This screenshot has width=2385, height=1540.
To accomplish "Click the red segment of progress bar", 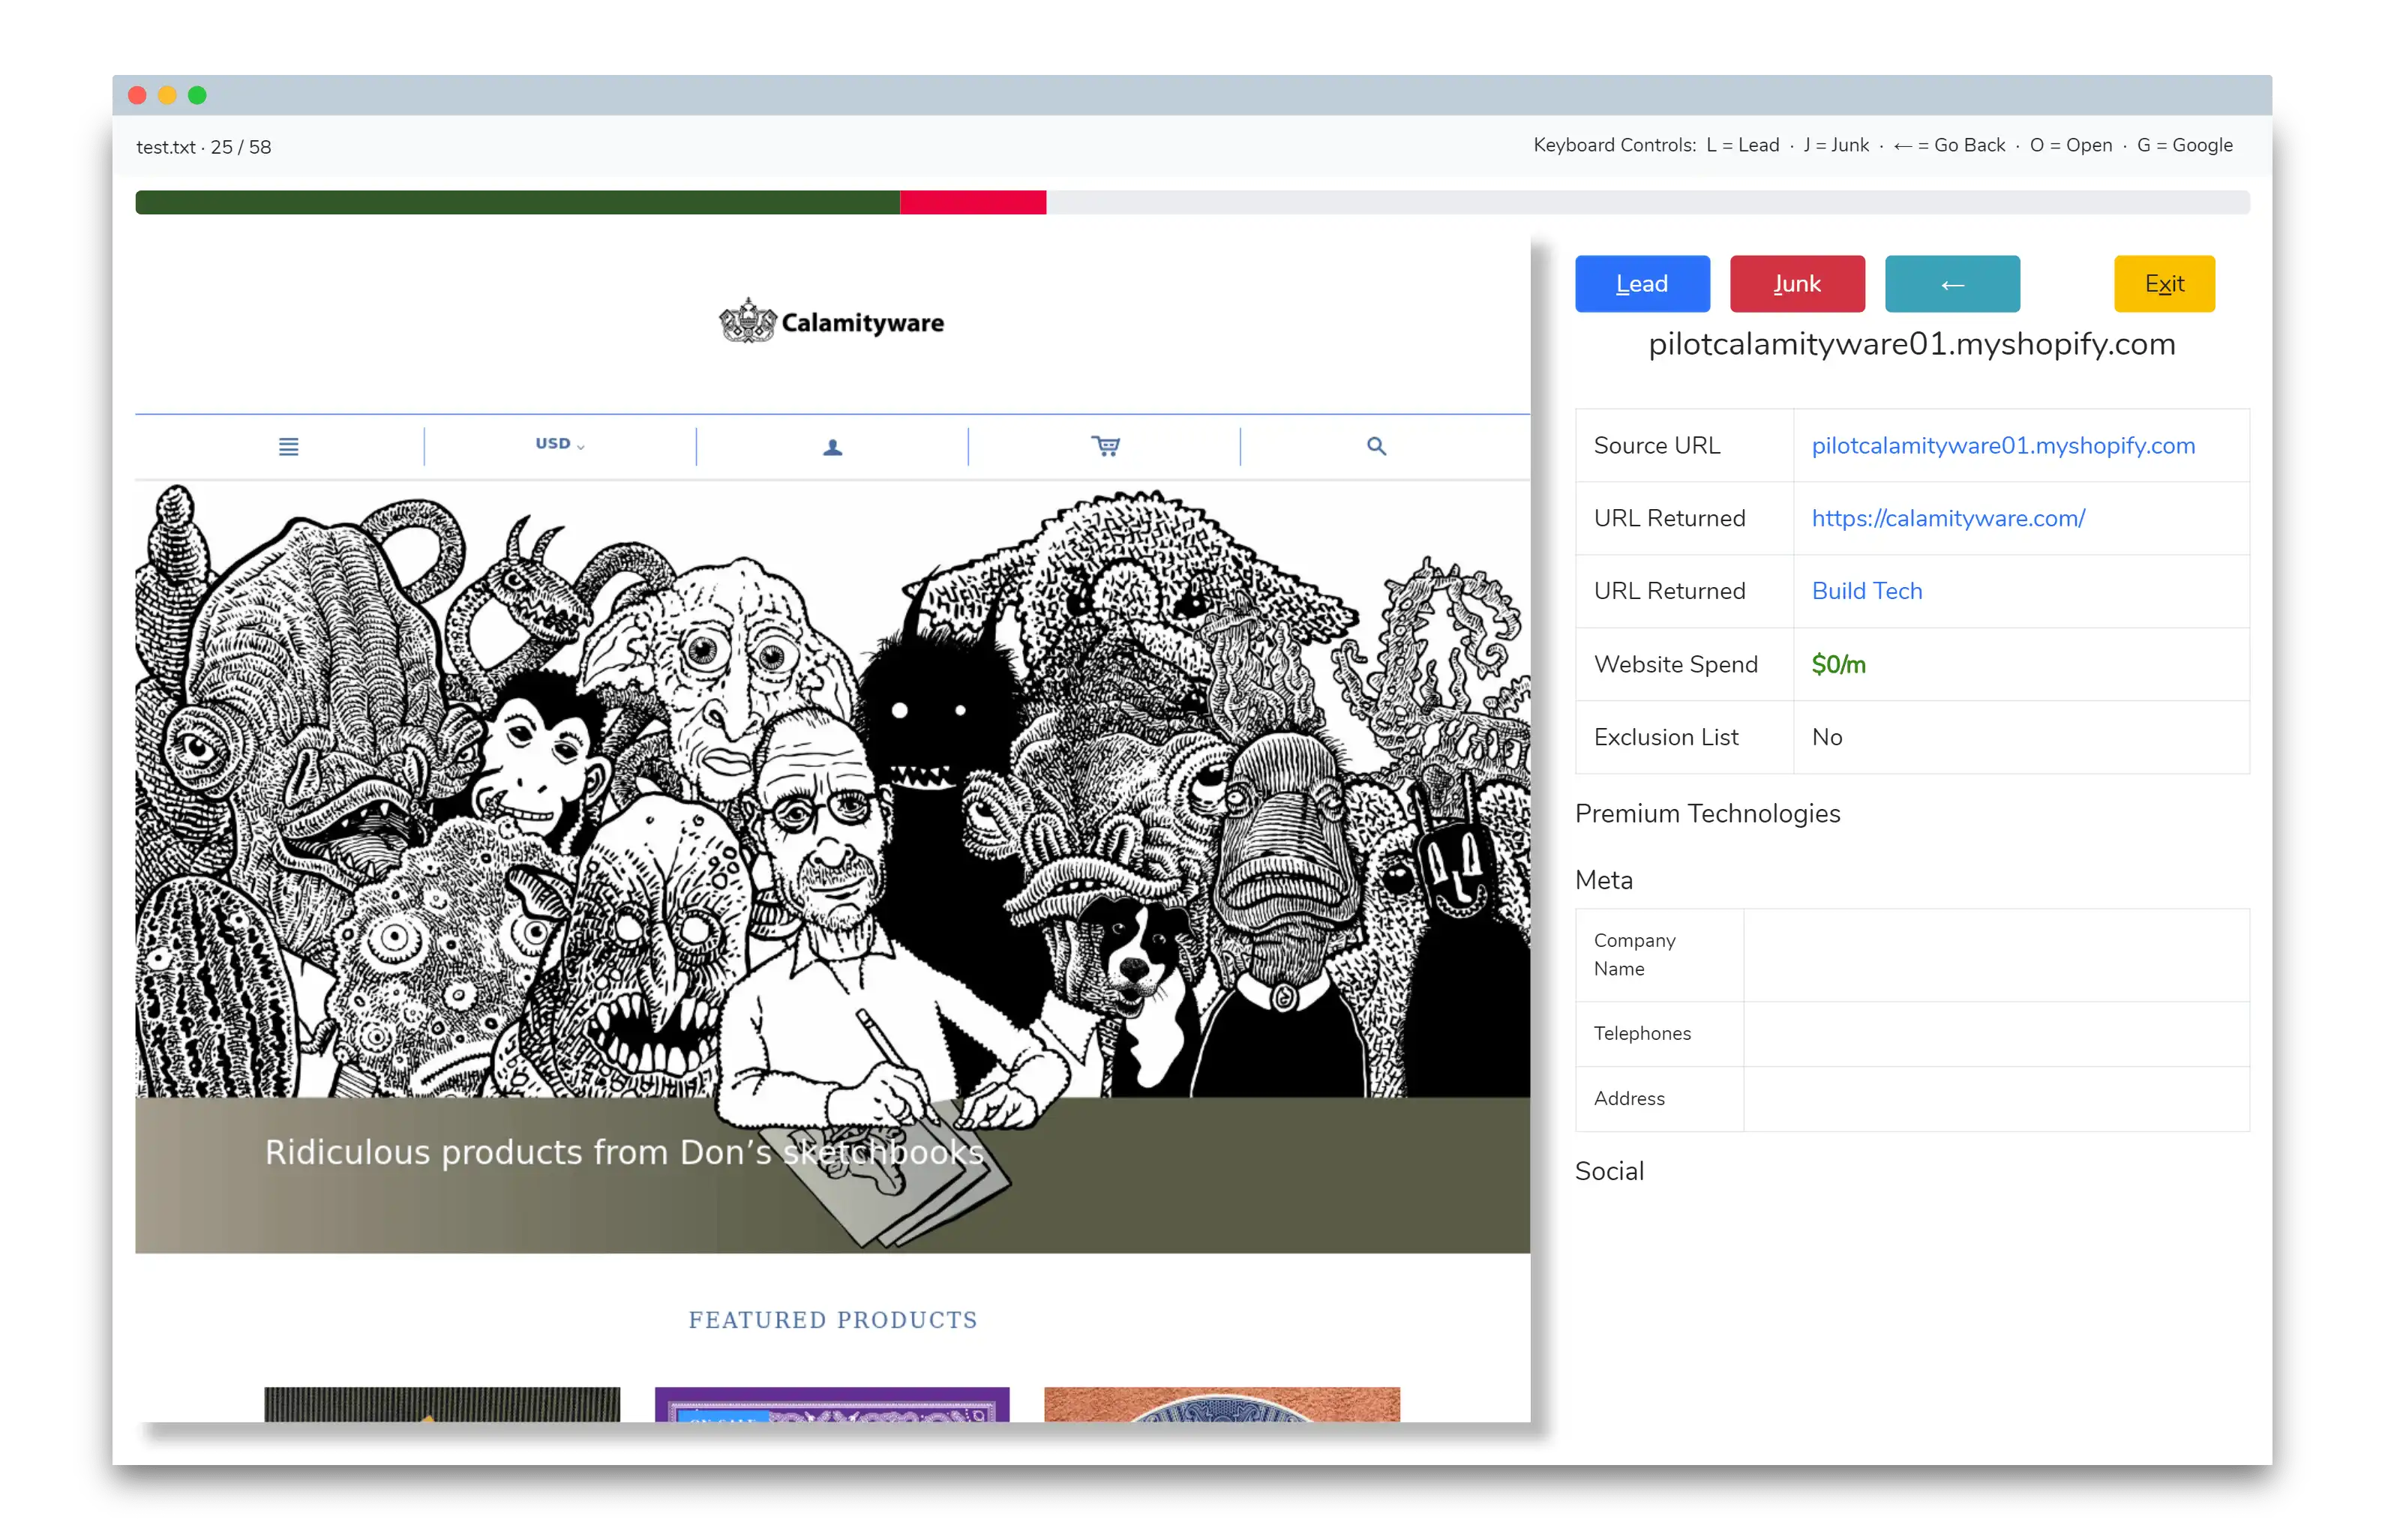I will [x=972, y=202].
